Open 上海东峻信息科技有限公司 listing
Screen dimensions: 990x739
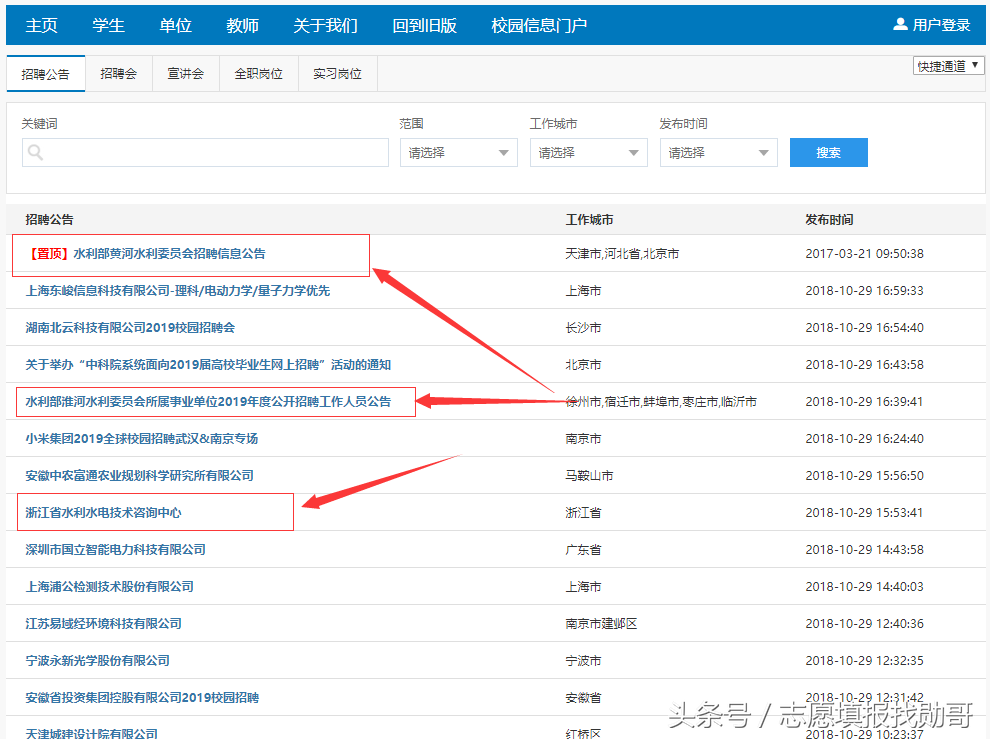point(177,291)
